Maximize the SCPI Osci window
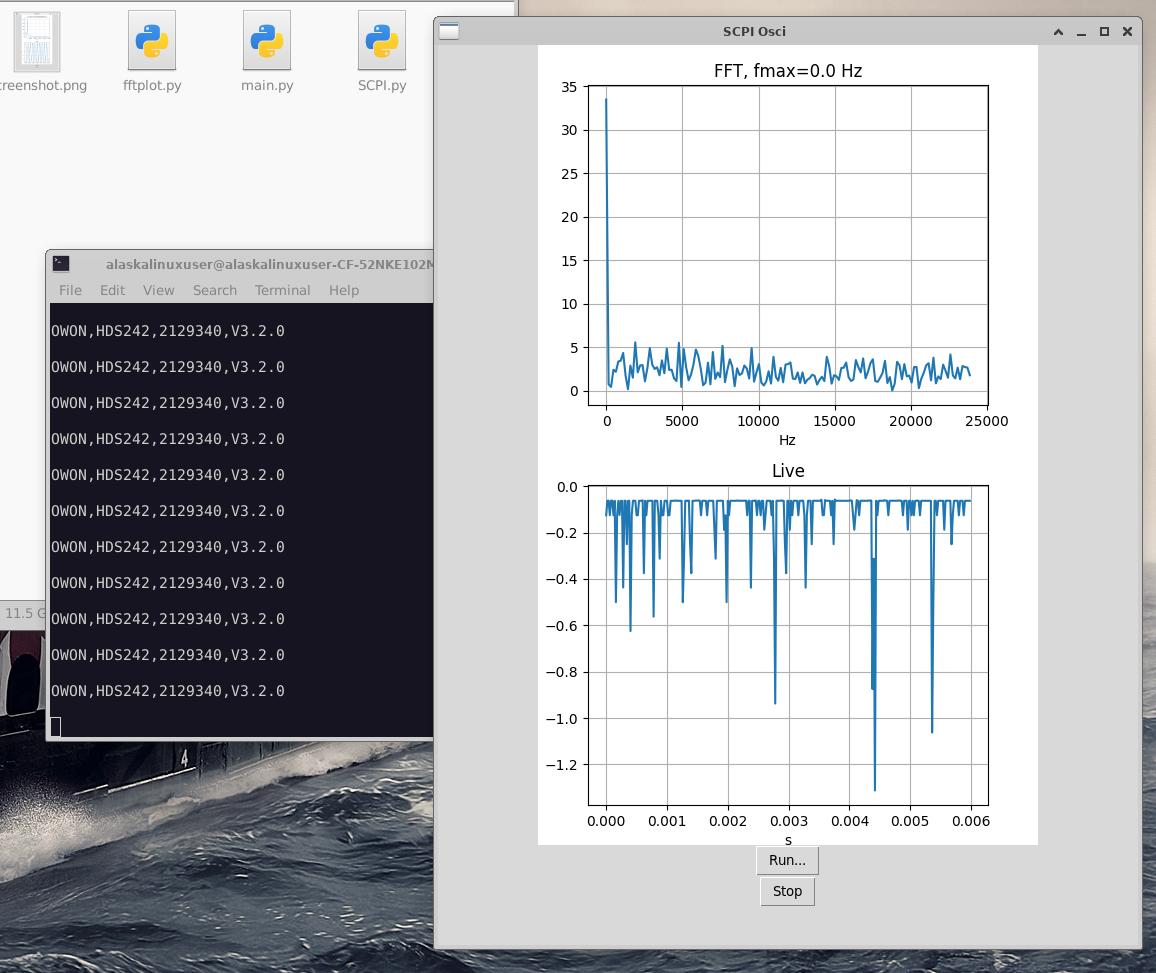The width and height of the screenshot is (1156, 973). pos(1104,31)
